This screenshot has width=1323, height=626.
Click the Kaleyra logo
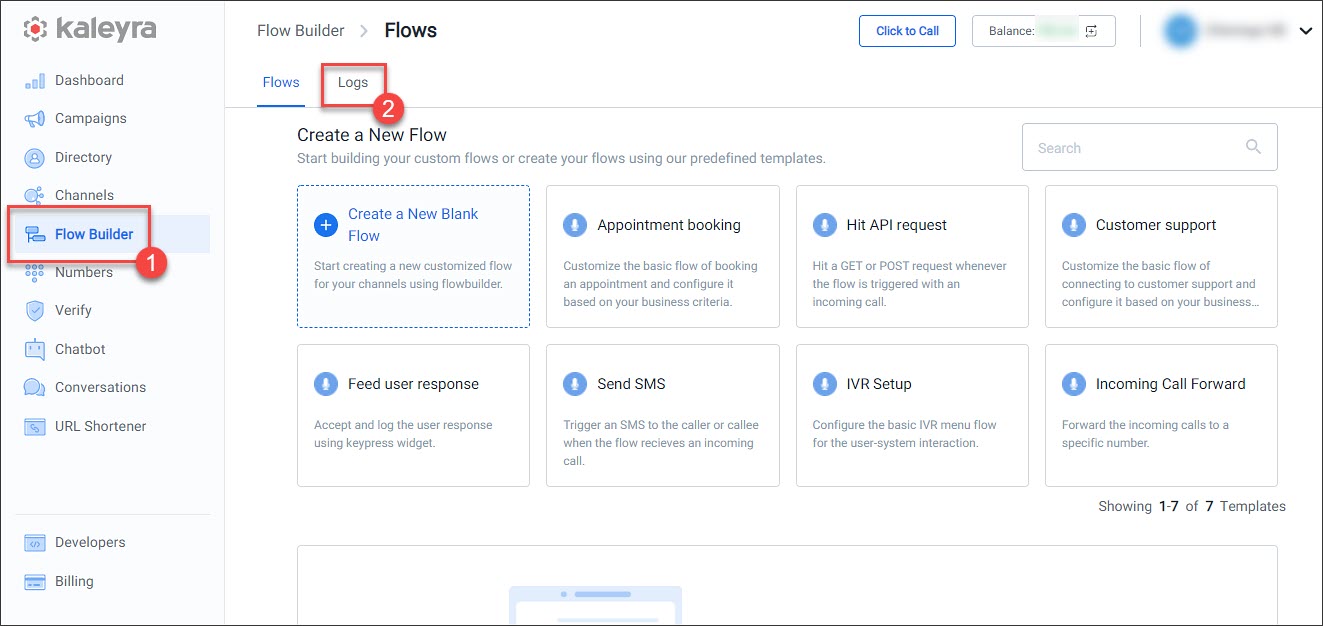coord(90,29)
